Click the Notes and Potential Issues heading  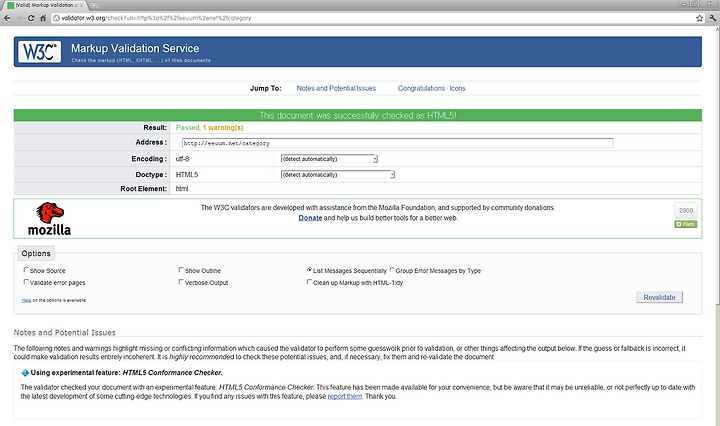65,332
